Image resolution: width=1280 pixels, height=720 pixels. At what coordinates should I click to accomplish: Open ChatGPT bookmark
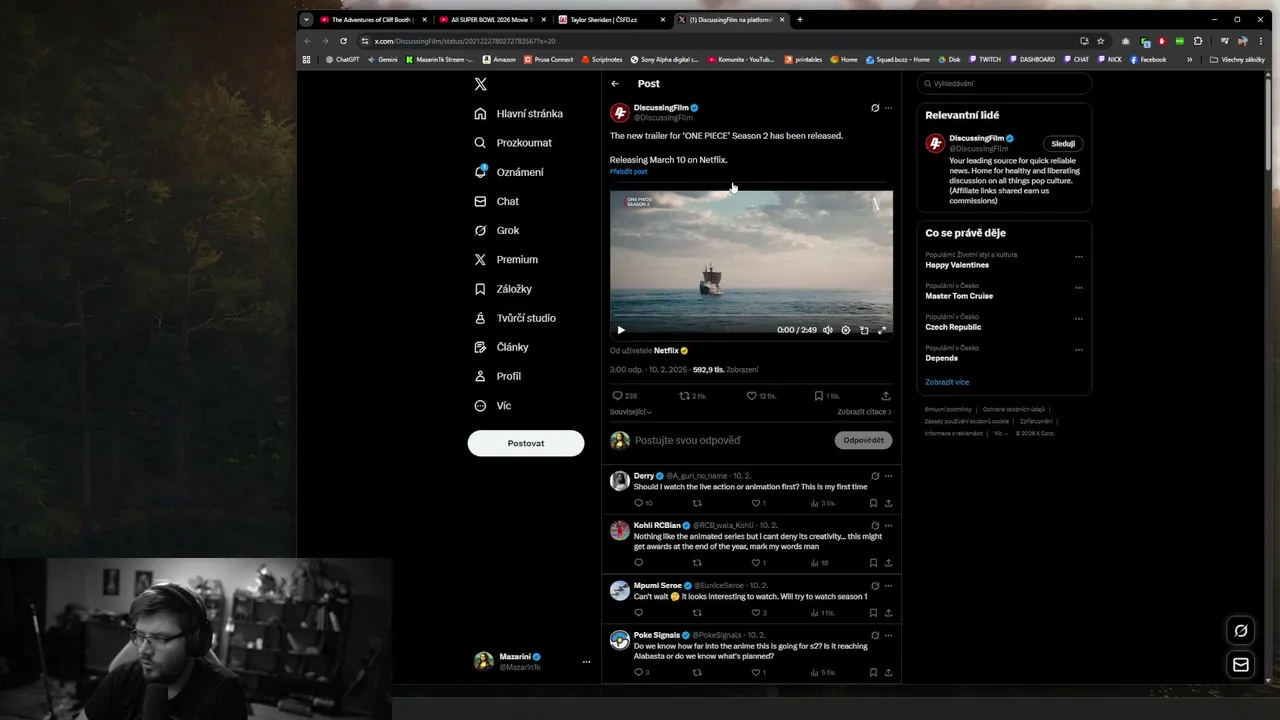(x=342, y=59)
